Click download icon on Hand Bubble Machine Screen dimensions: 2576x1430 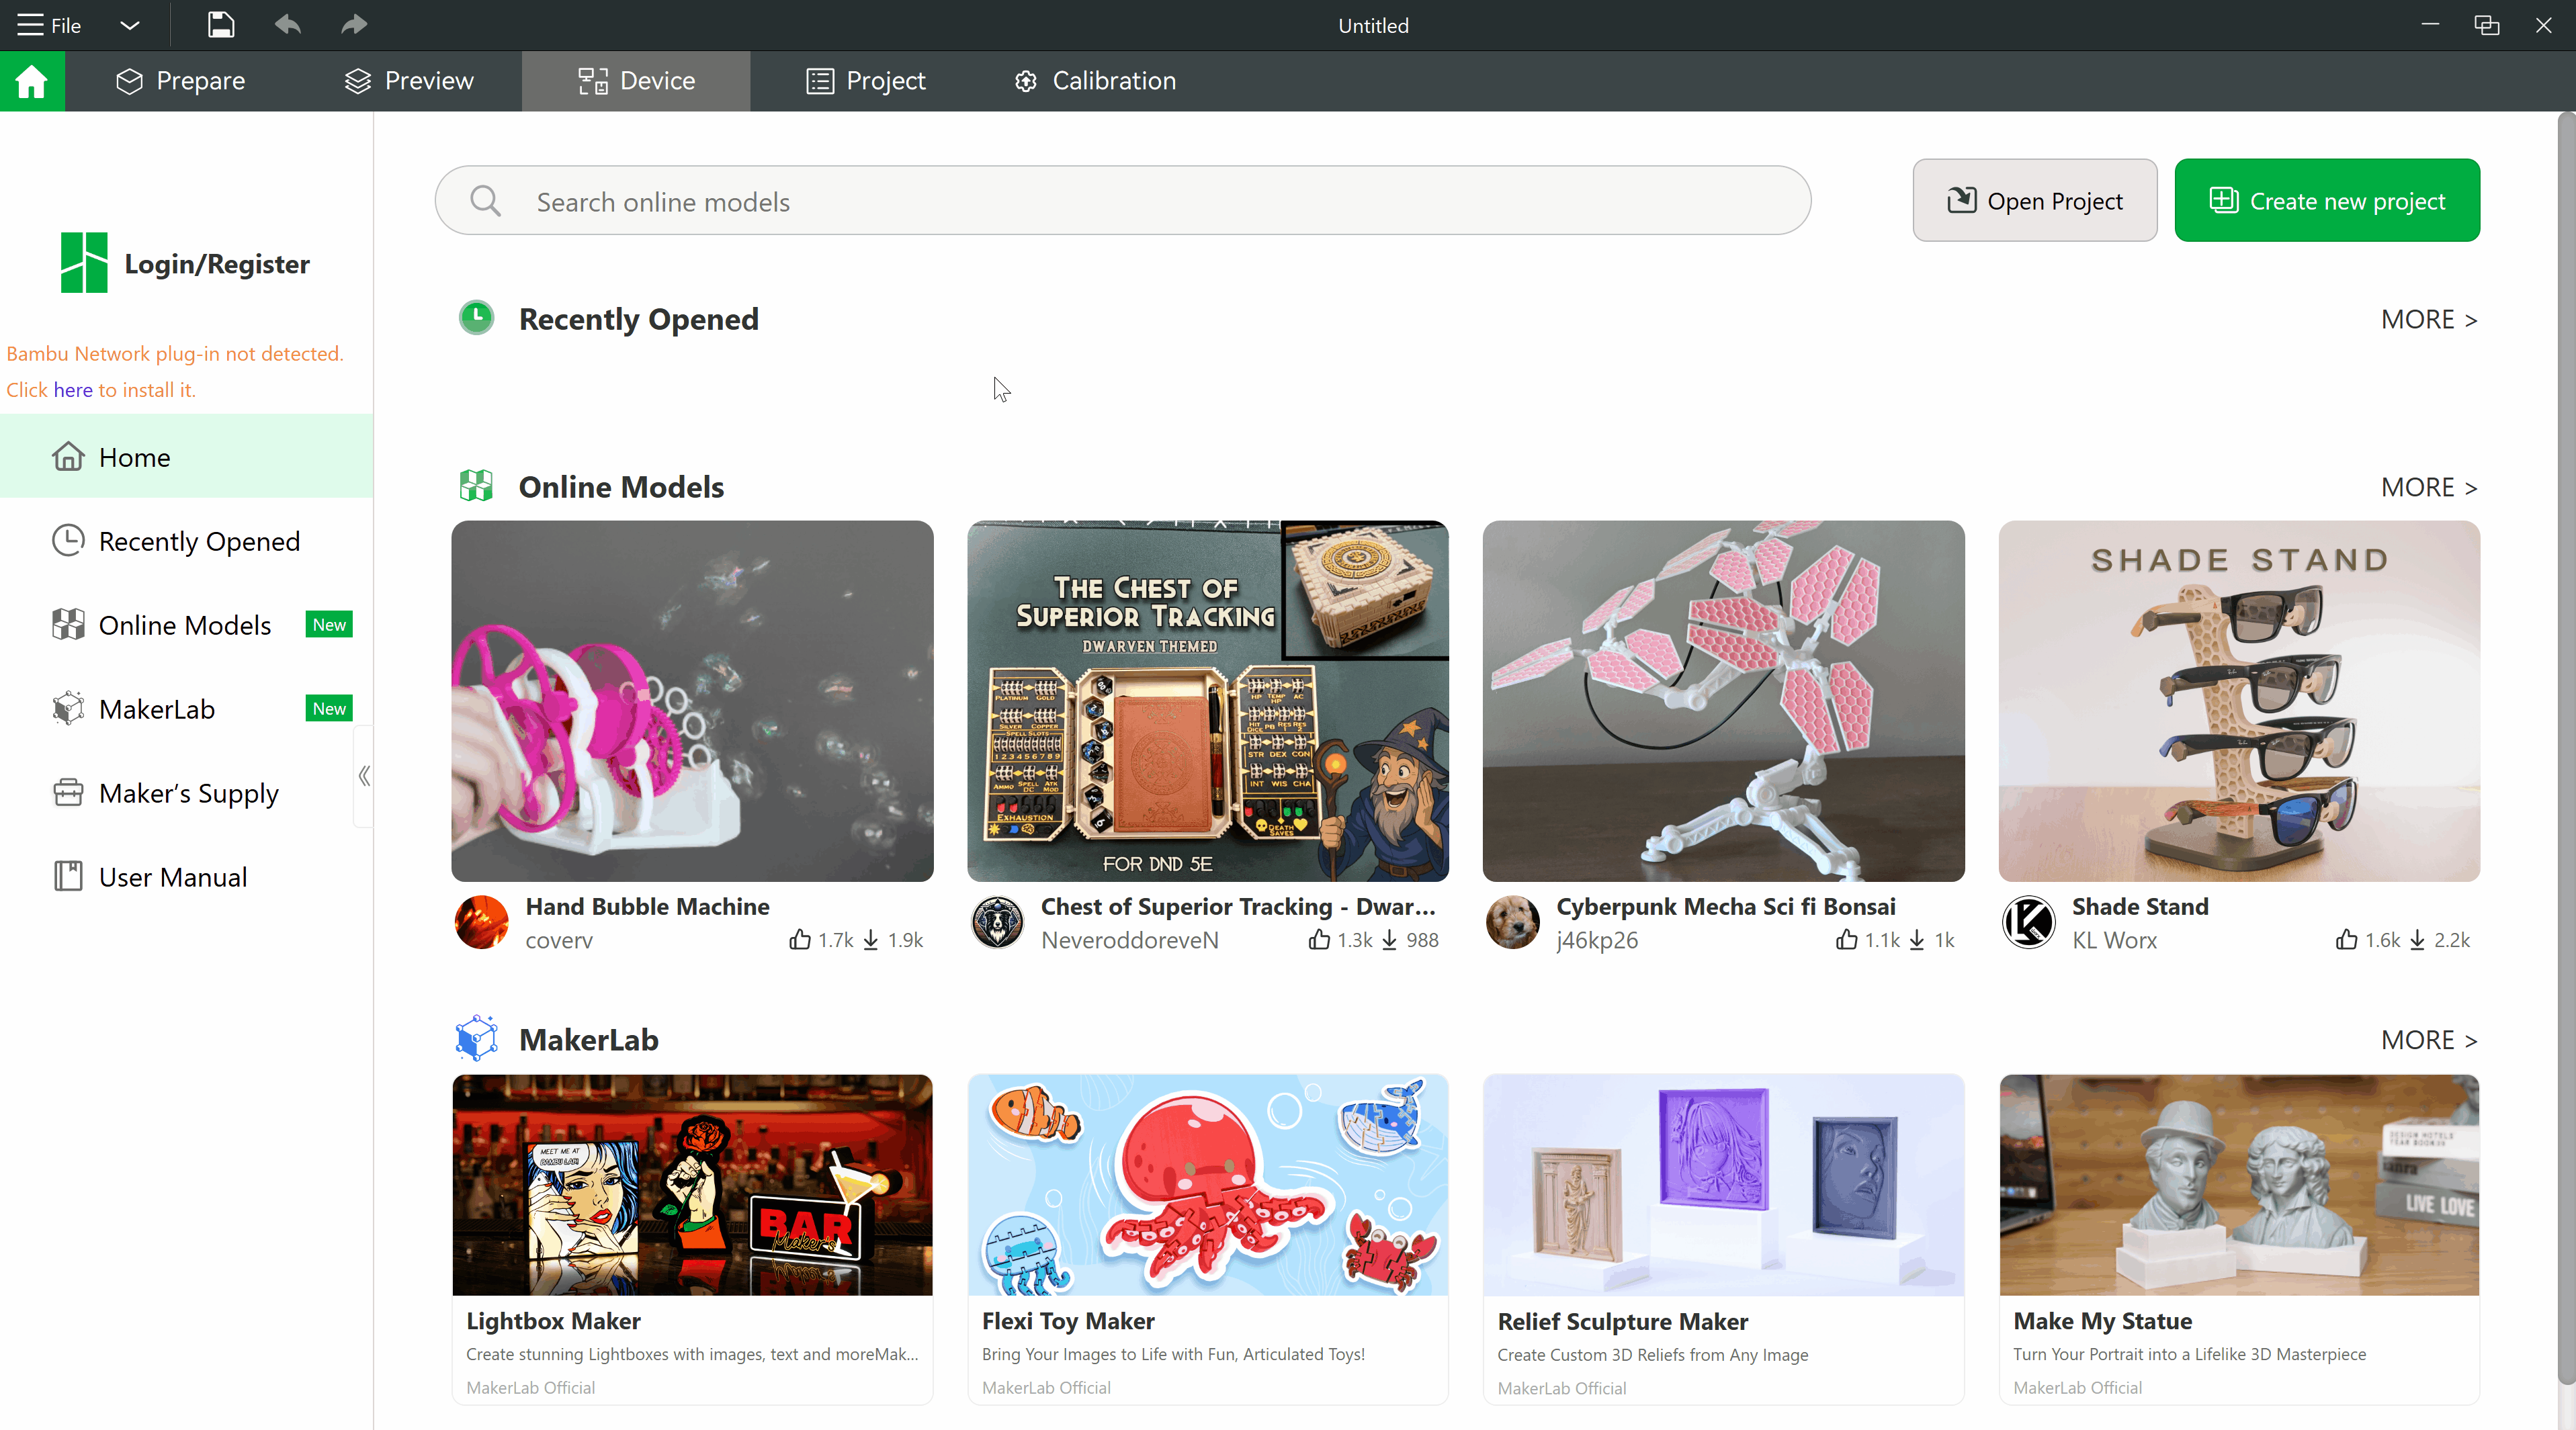871,940
